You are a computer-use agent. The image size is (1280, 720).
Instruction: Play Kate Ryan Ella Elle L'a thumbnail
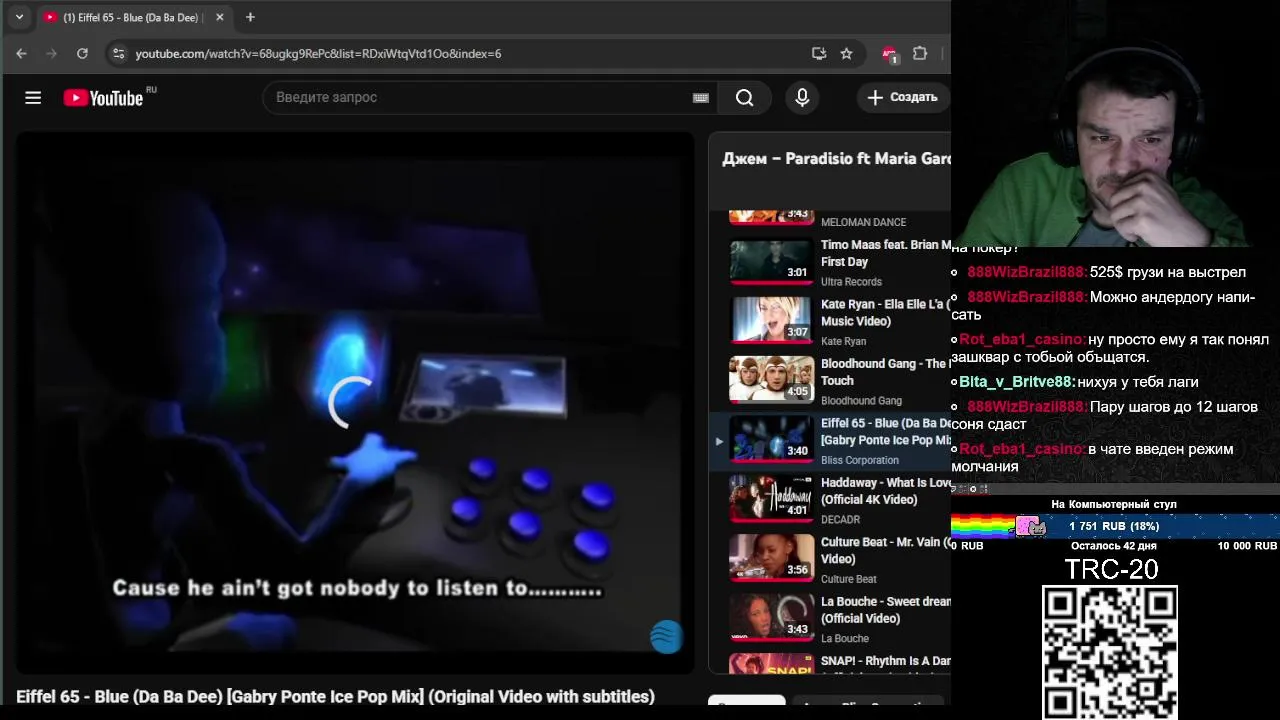point(771,321)
